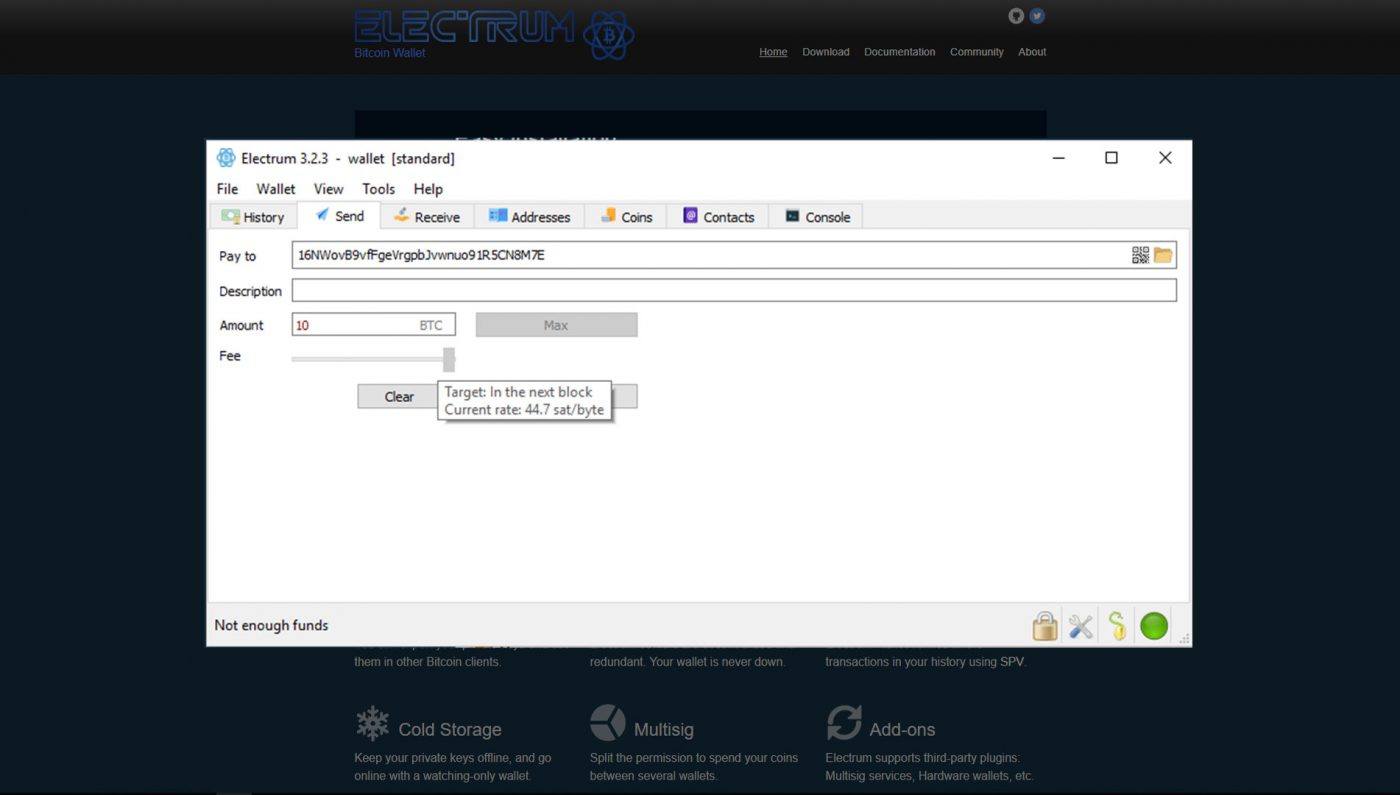Image resolution: width=1400 pixels, height=795 pixels.
Task: Click the fee slider handle
Action: click(449, 359)
